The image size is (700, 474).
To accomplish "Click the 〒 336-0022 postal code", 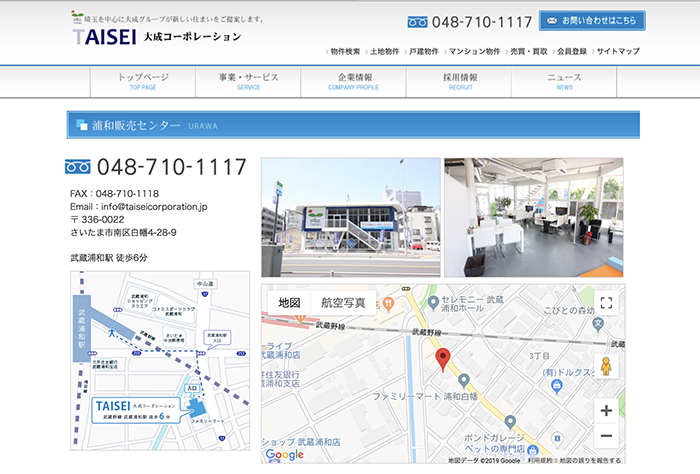I will pyautogui.click(x=97, y=220).
